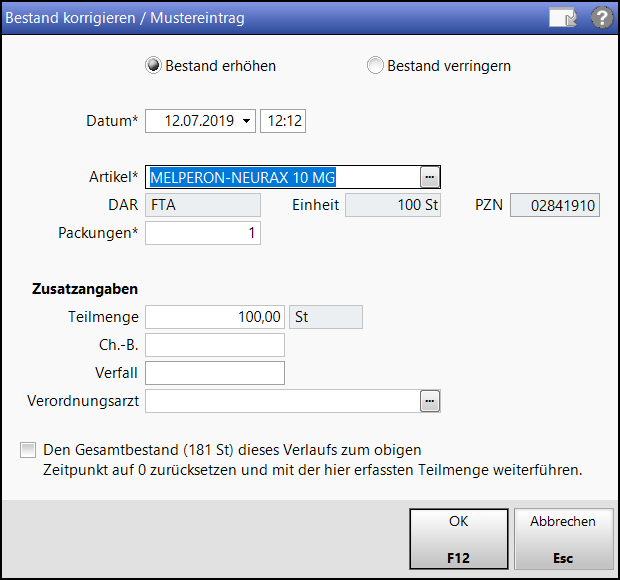Open the help question mark icon

[x=602, y=18]
